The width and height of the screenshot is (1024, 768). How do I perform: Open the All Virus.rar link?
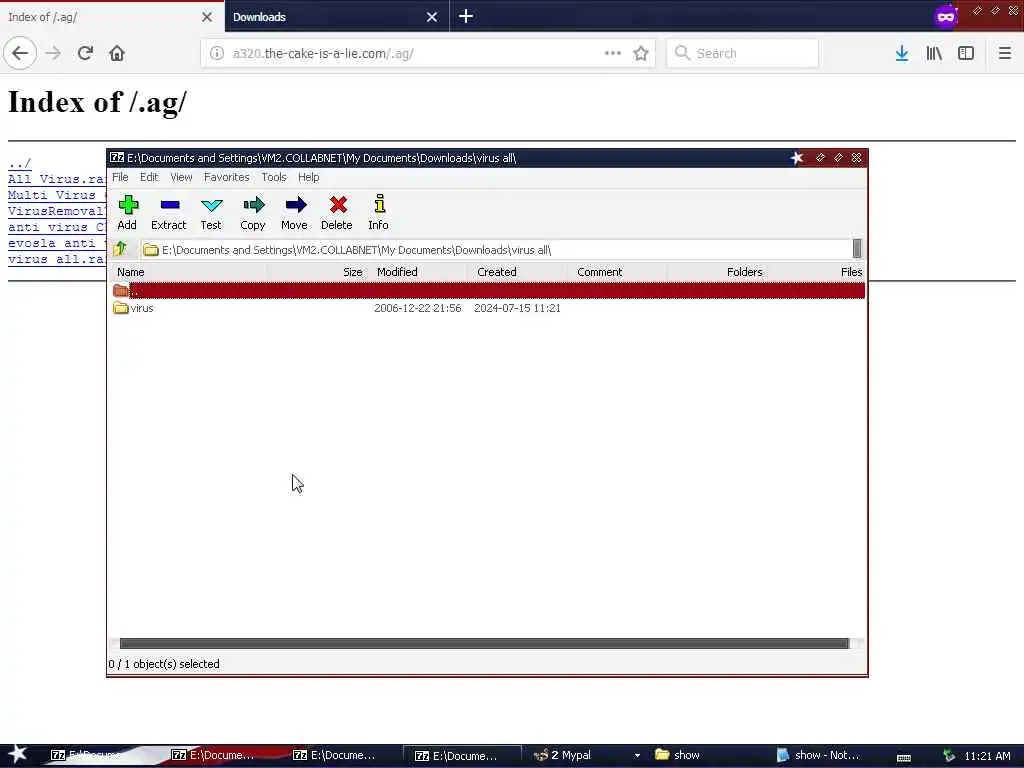coord(57,179)
